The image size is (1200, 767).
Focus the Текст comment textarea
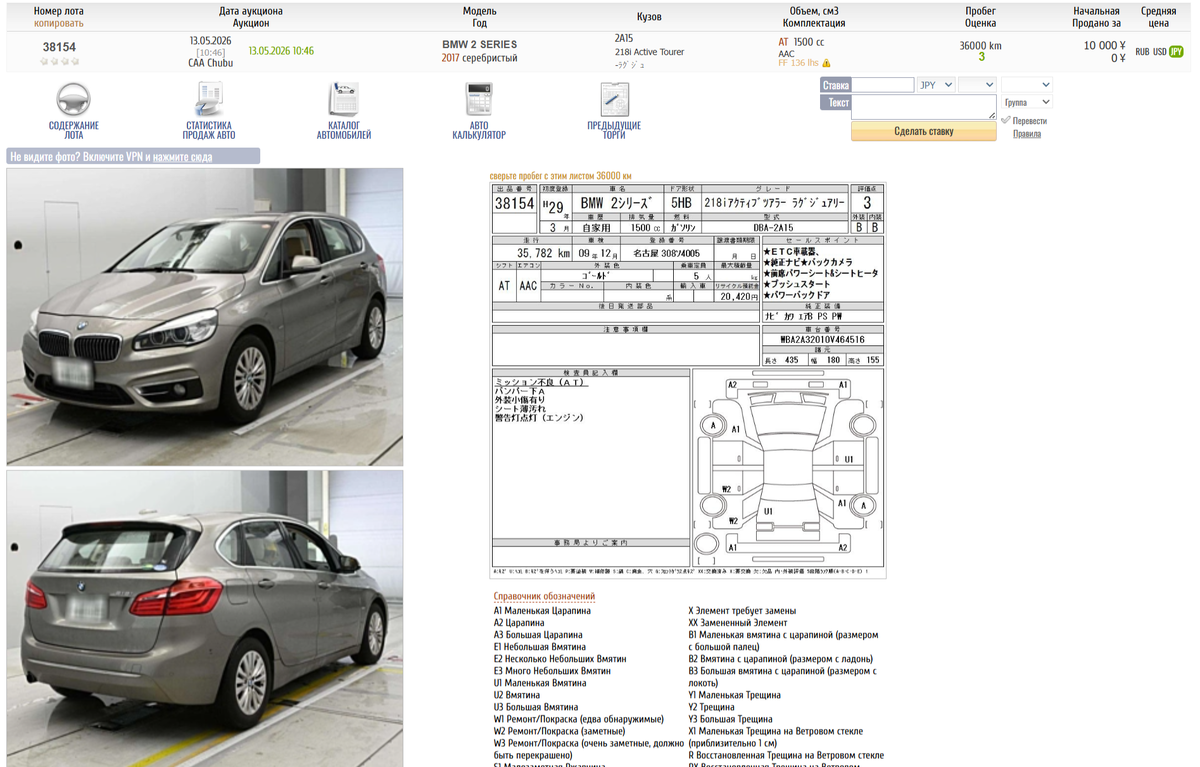[924, 108]
